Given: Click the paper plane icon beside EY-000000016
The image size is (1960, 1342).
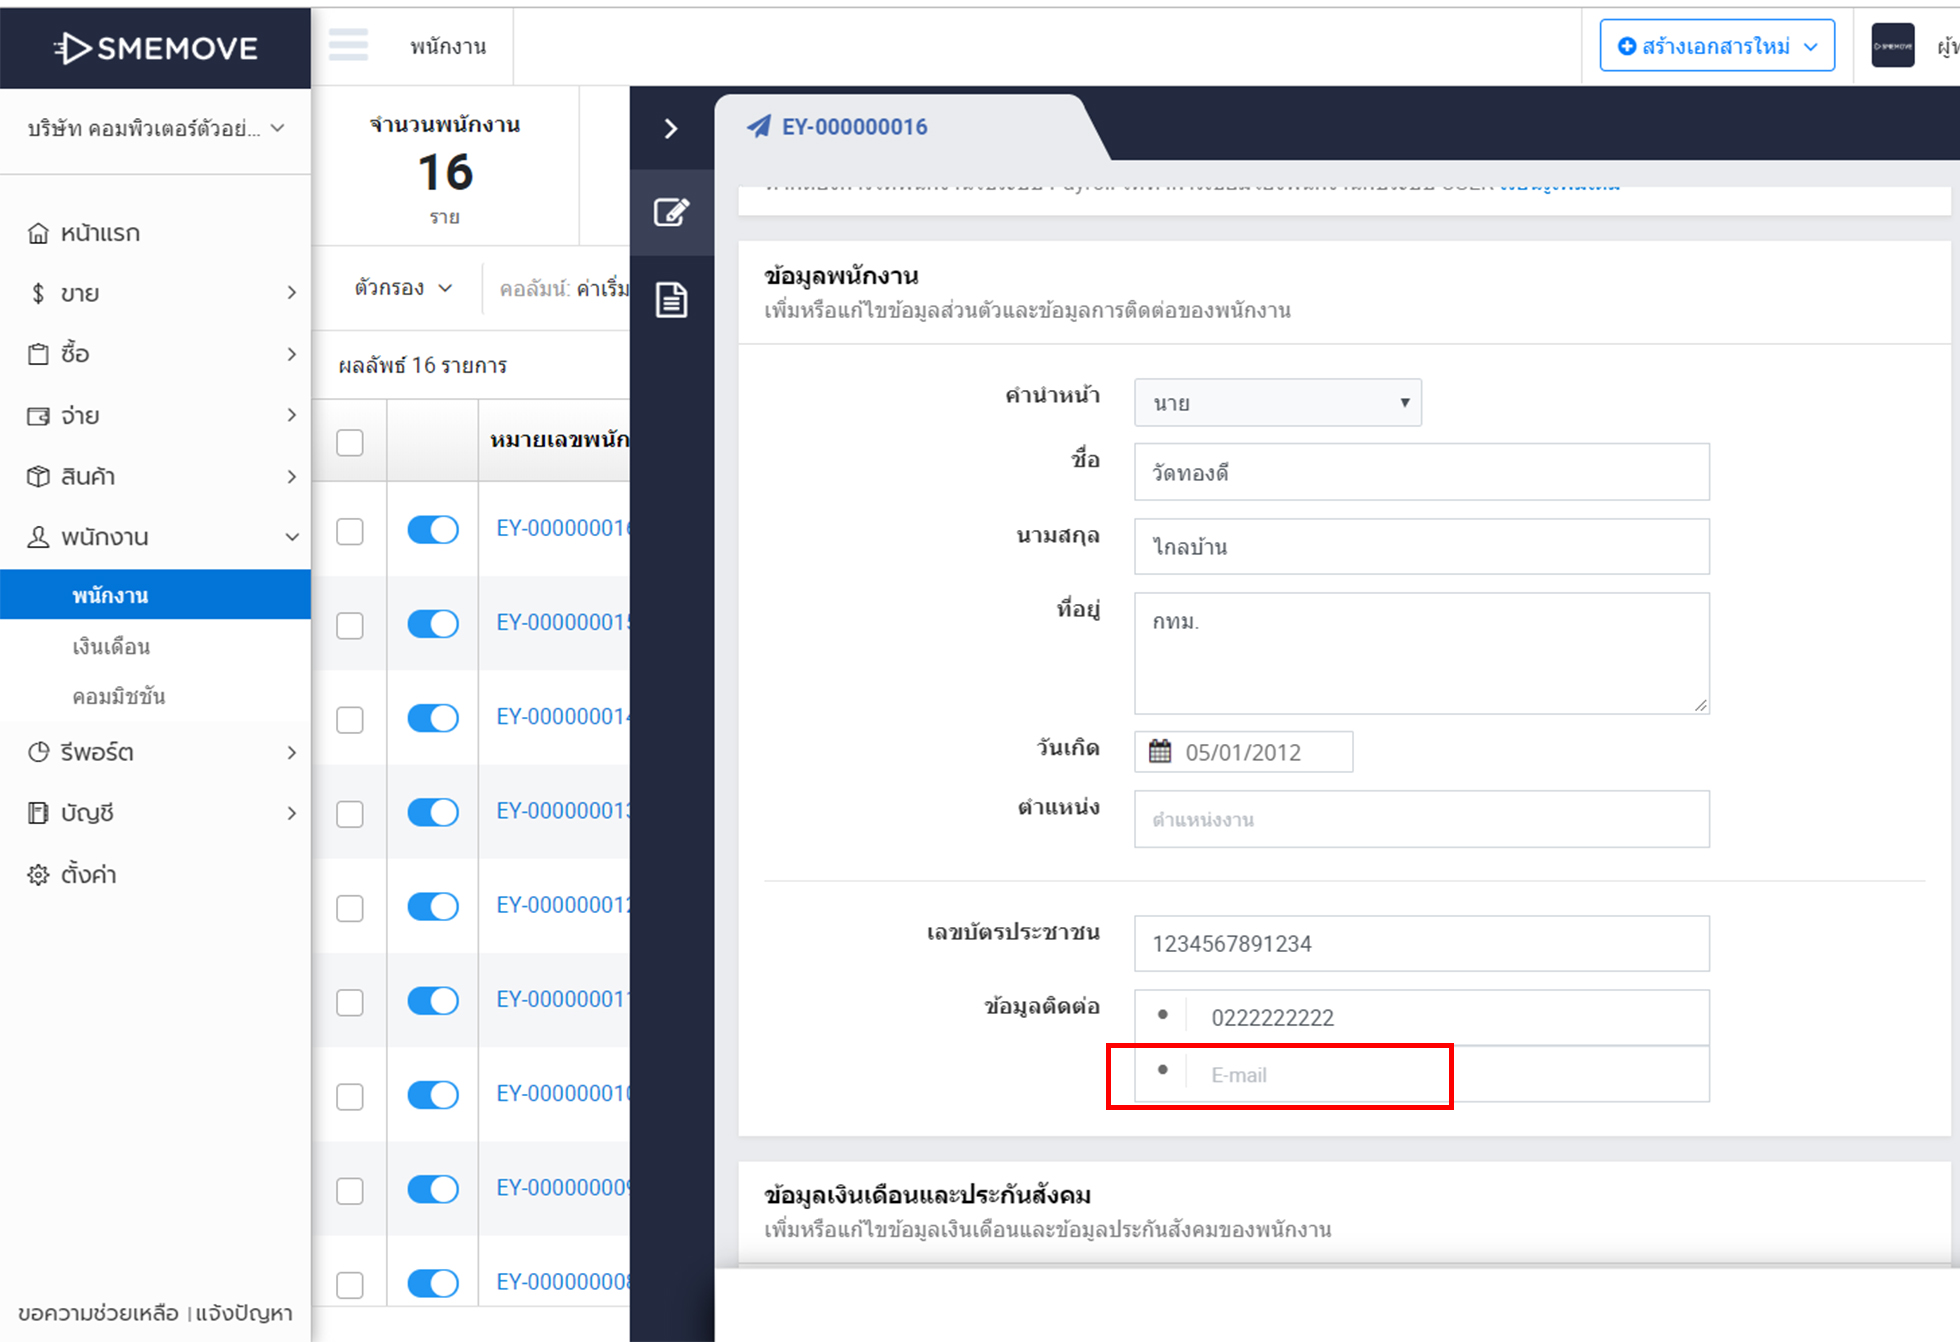Looking at the screenshot, I should (760, 127).
